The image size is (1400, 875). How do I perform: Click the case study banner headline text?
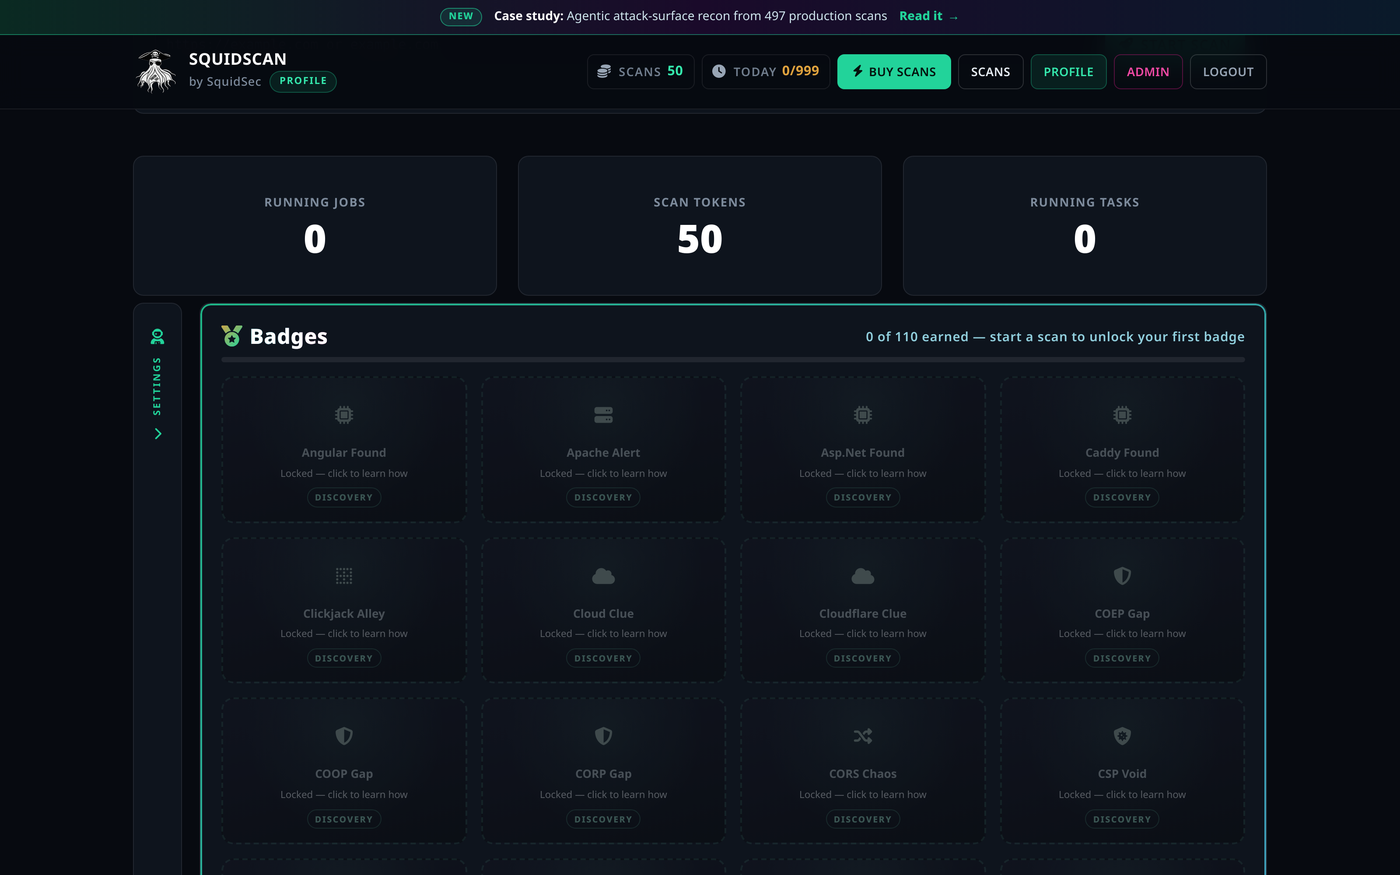click(690, 16)
